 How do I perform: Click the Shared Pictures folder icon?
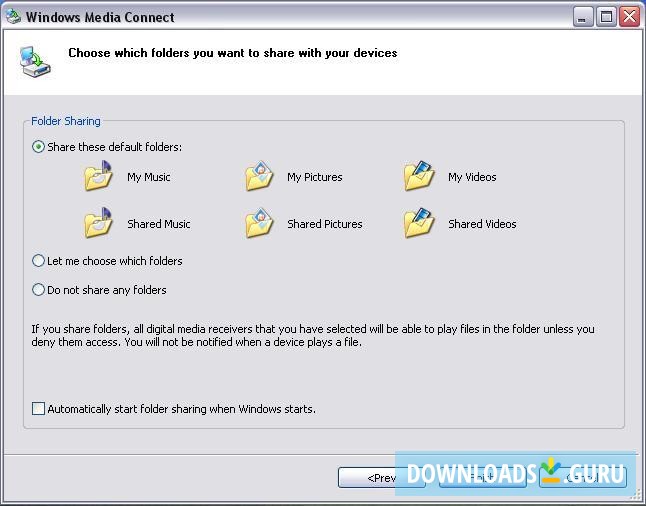coord(259,223)
